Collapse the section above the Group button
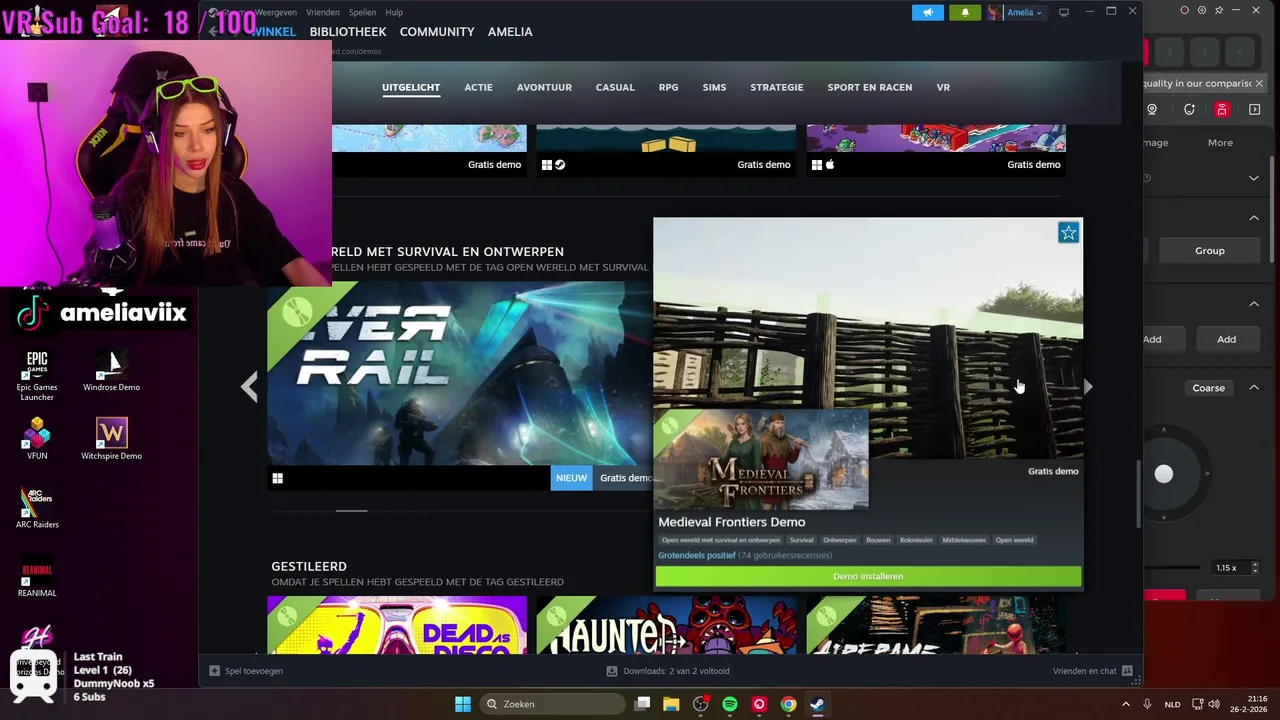Image resolution: width=1280 pixels, height=720 pixels. tap(1254, 218)
